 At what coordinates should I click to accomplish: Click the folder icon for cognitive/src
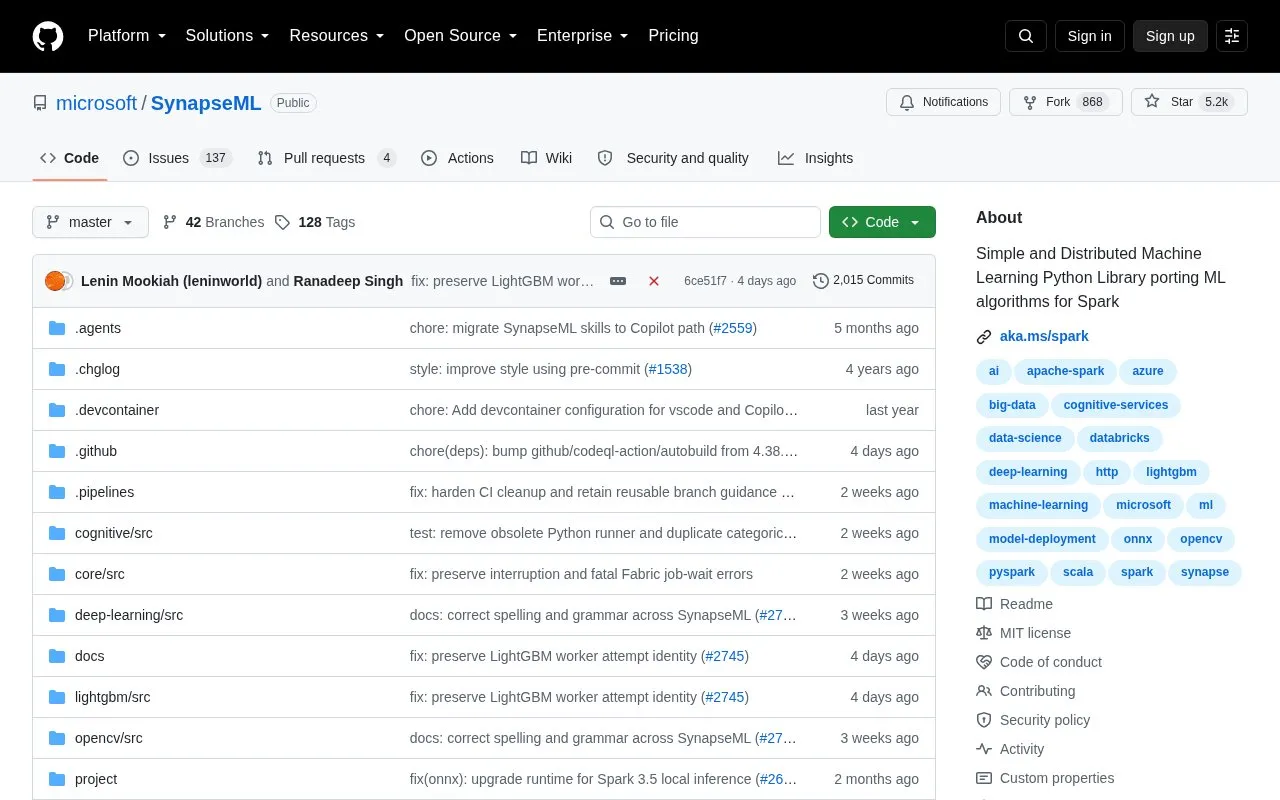[x=57, y=533]
